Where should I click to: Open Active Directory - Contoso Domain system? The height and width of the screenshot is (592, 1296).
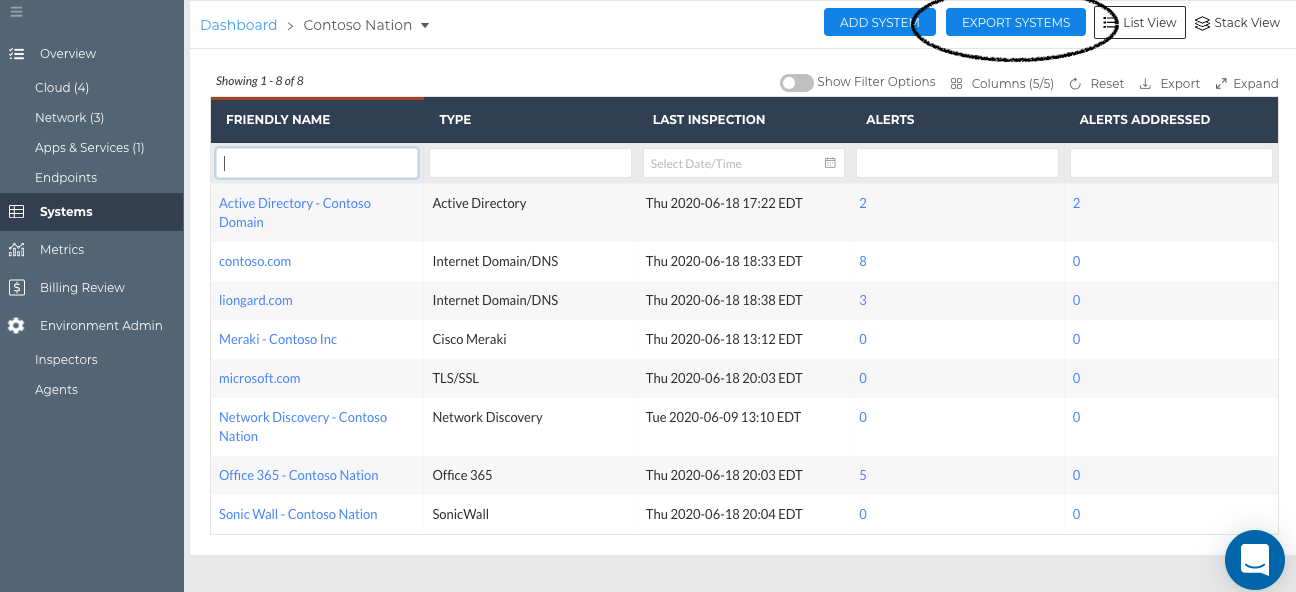pos(295,213)
